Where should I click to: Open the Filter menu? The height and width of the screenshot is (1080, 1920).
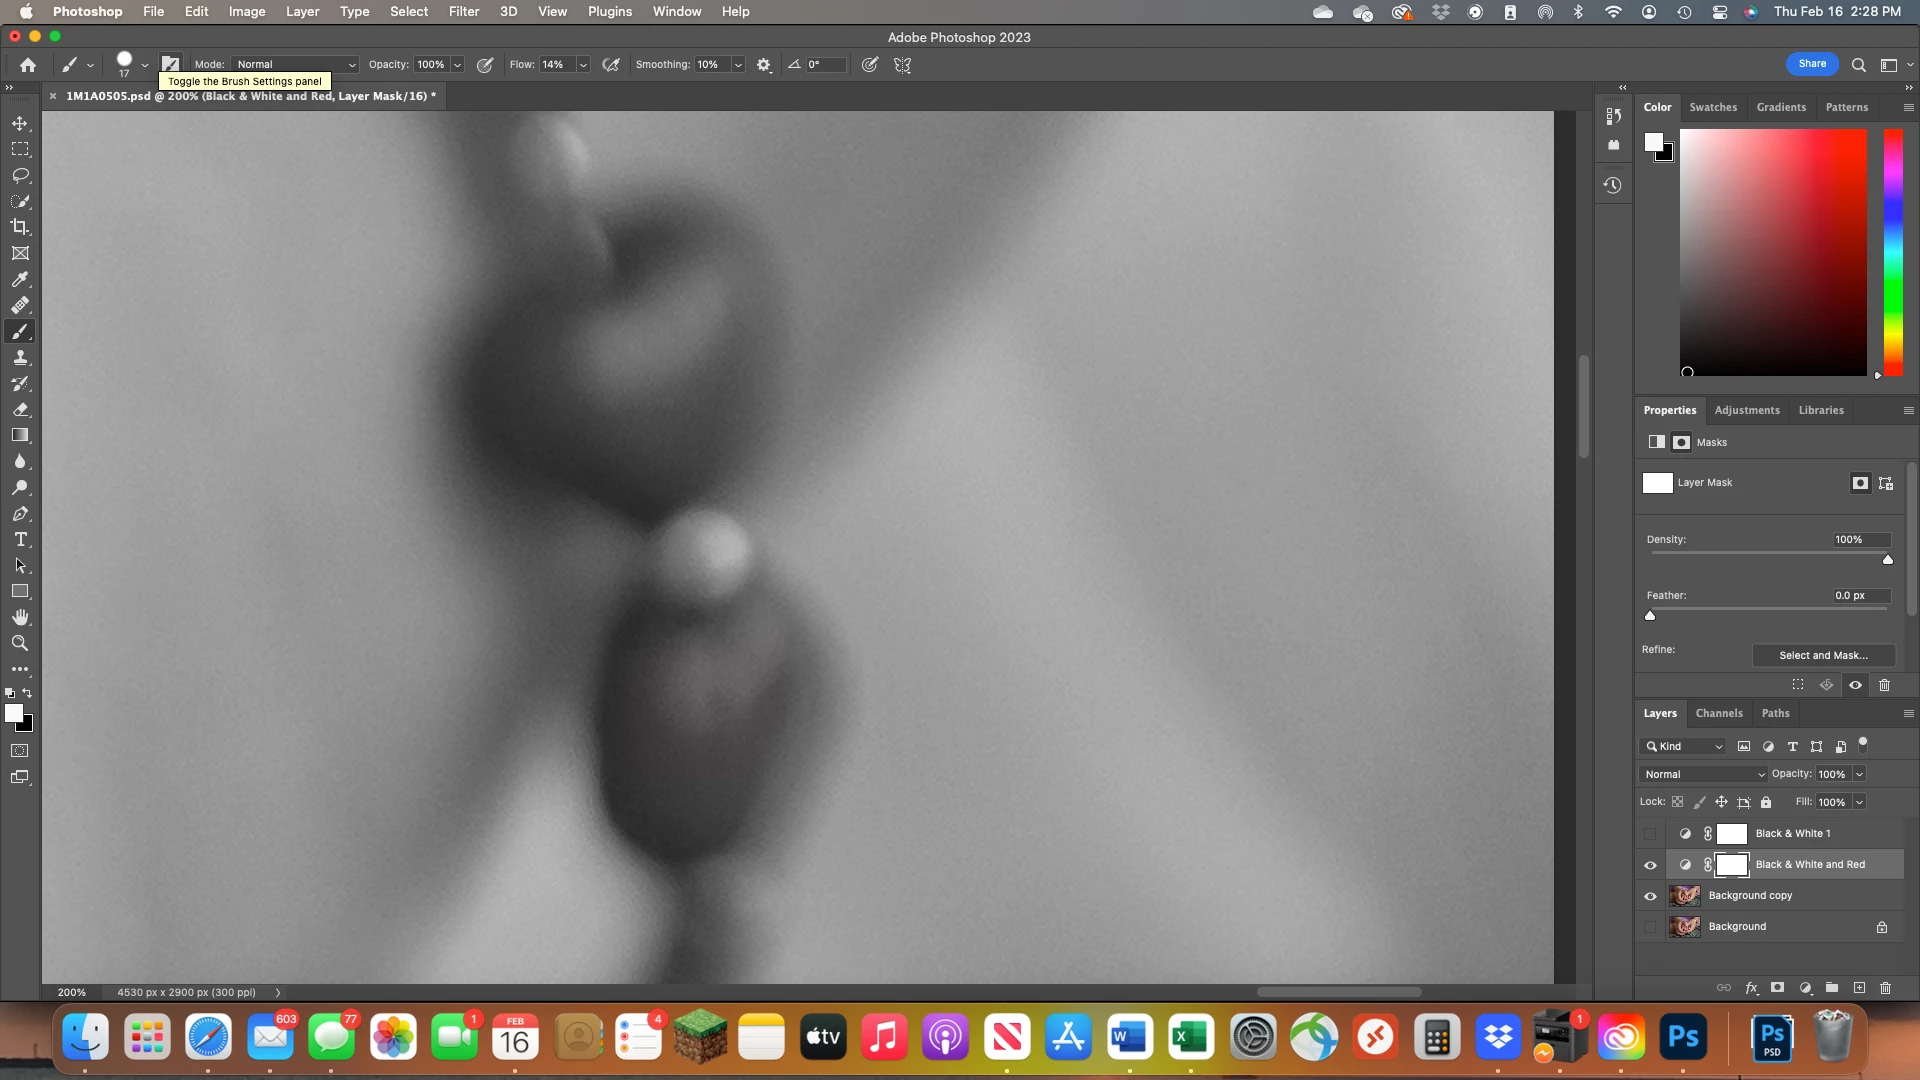463,12
